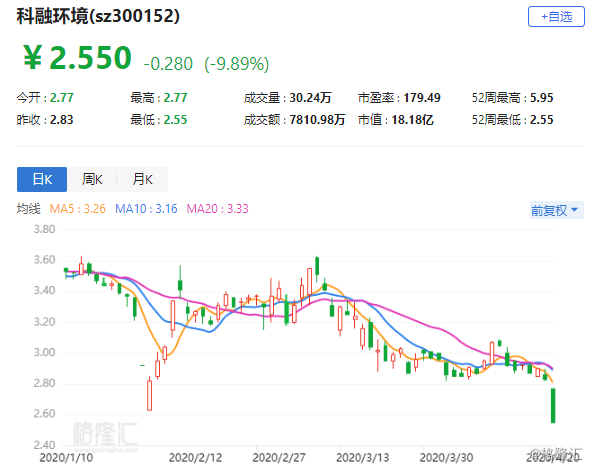Open the 前复权 adjustment dropdown
Viewport: 590px width, 468px height.
556,210
